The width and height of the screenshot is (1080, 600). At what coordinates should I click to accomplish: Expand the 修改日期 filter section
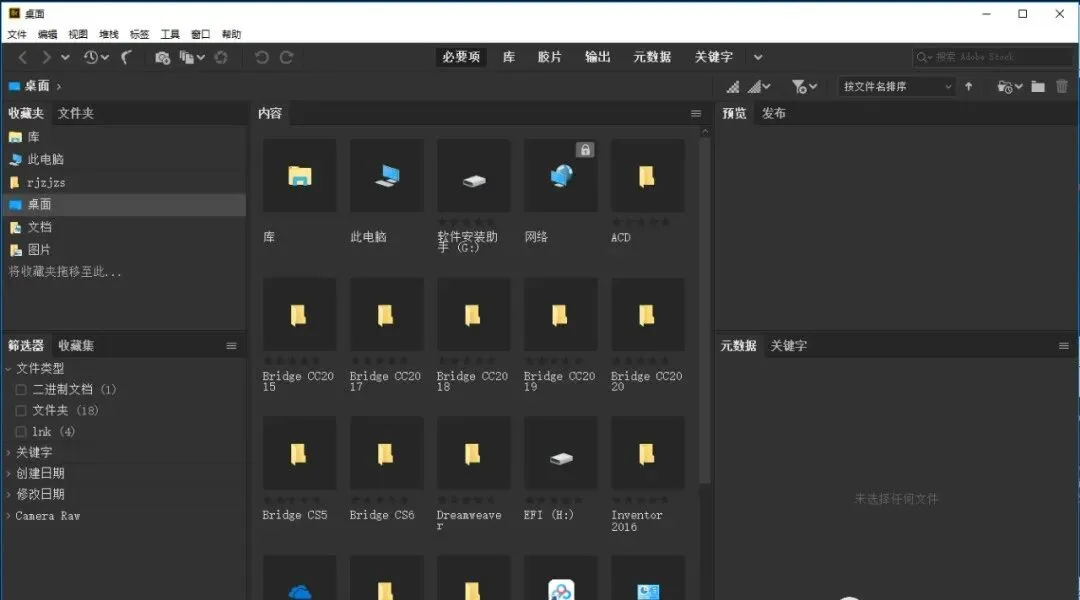click(8, 494)
